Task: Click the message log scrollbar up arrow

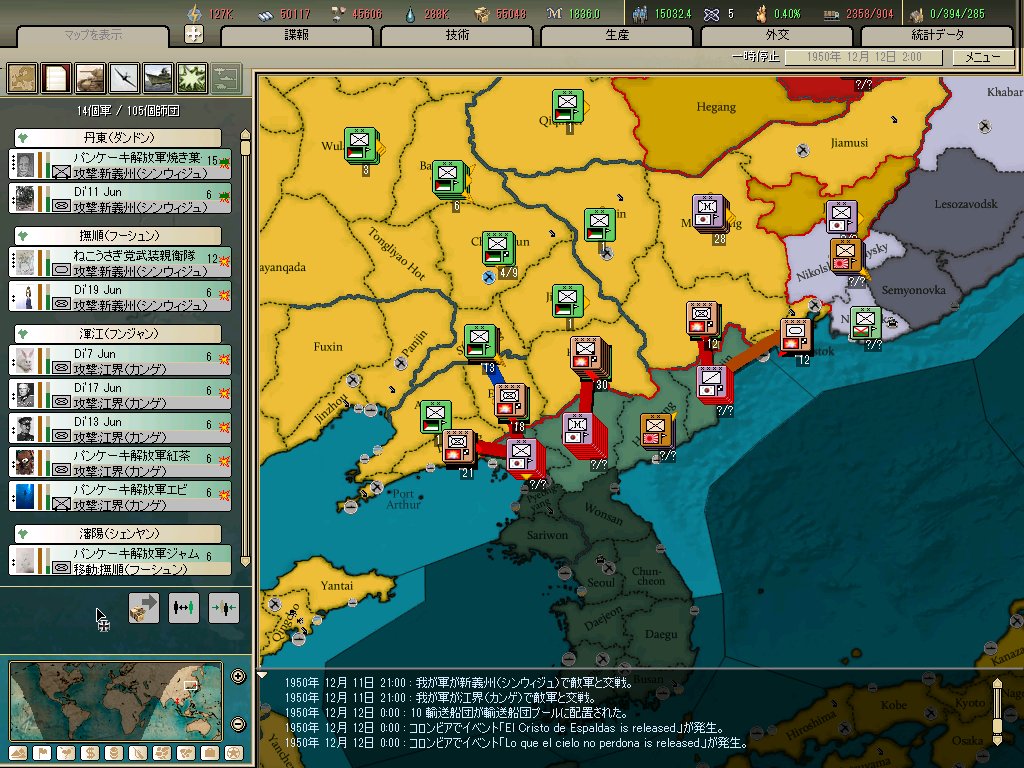Action: pos(997,683)
